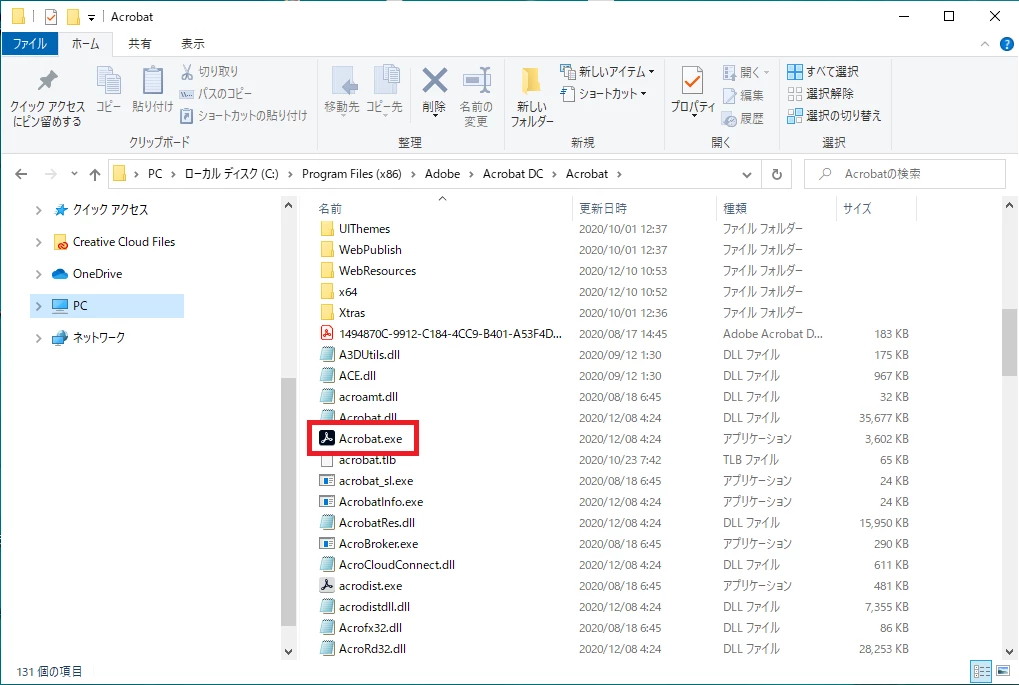Screen dimensions: 1019x685
Task: Open the Shortcut (ショートカット) dropdown
Action: [604, 94]
